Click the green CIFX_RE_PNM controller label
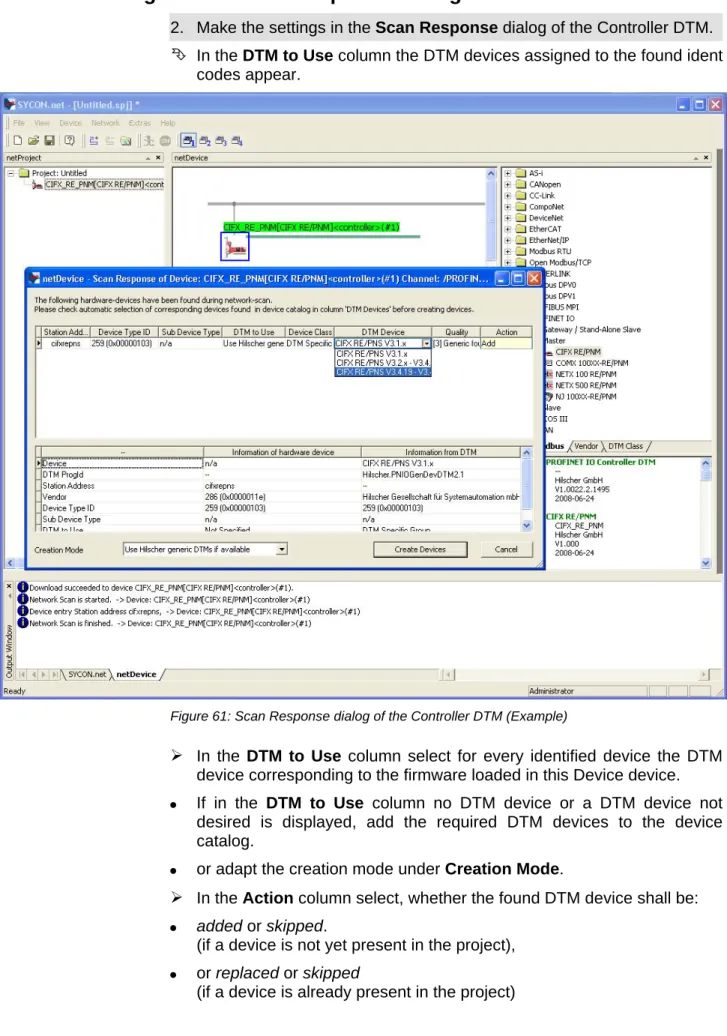Image resolution: width=727 pixels, height=1036 pixels. (311, 227)
